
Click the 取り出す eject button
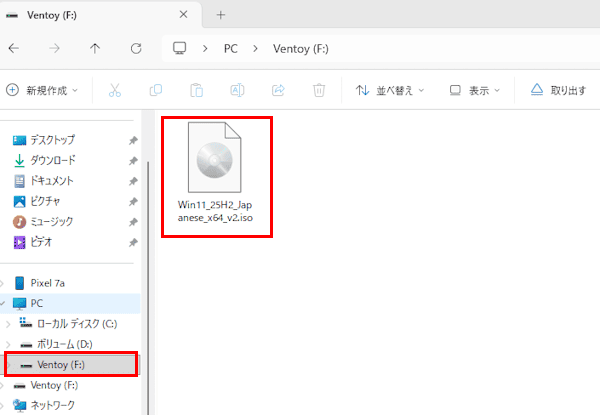(x=558, y=90)
